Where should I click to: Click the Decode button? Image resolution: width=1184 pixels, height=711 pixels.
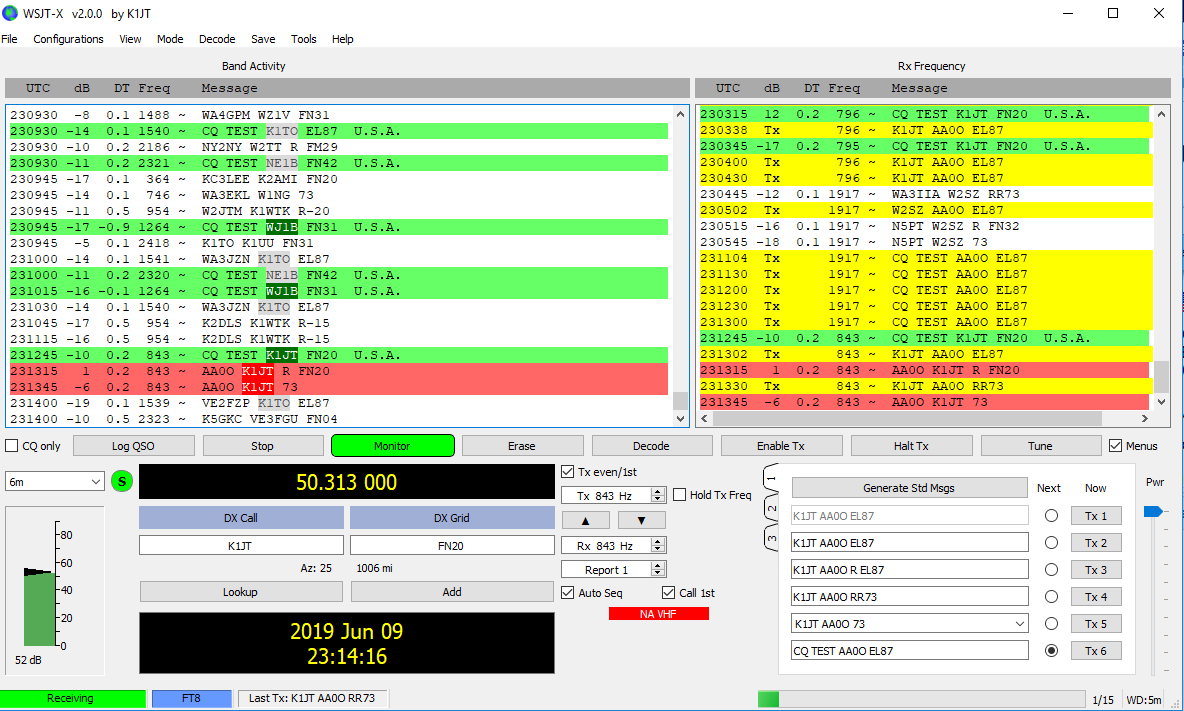[652, 446]
